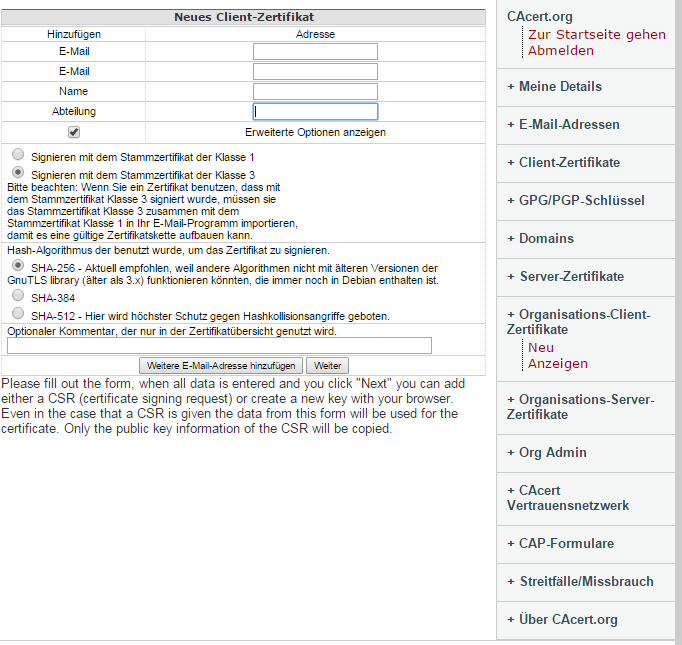Screen dimensions: 682x645
Task: Click the Weiter button
Action: point(327,366)
